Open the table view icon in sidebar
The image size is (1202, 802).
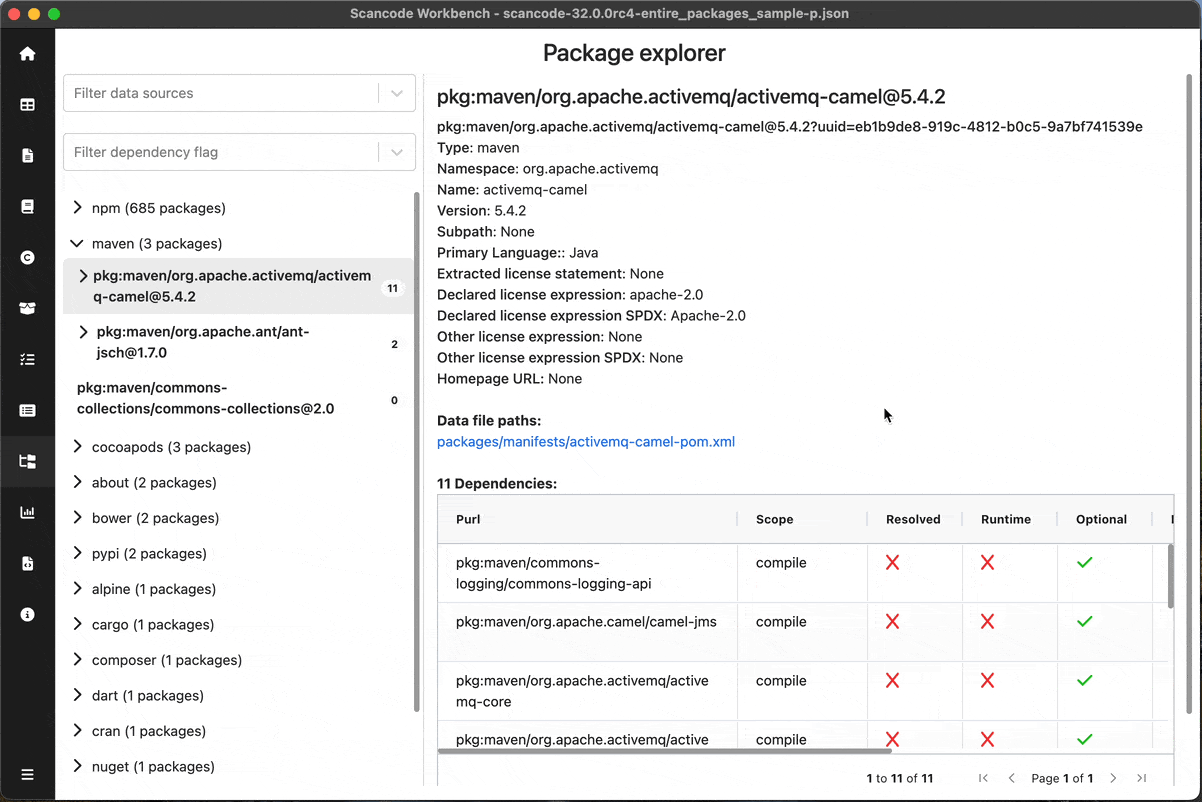[27, 105]
